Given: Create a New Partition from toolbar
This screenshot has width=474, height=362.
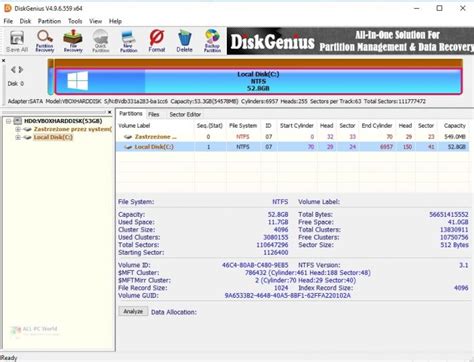Looking at the screenshot, I should point(128,41).
